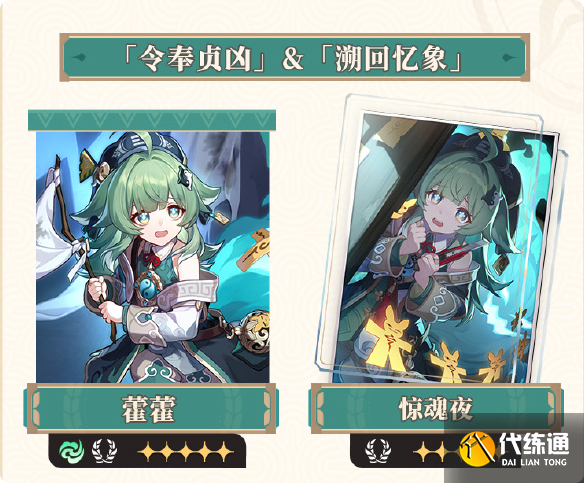Select the 惊魂夜 name banner
This screenshot has height=483, width=584.
(x=436, y=409)
